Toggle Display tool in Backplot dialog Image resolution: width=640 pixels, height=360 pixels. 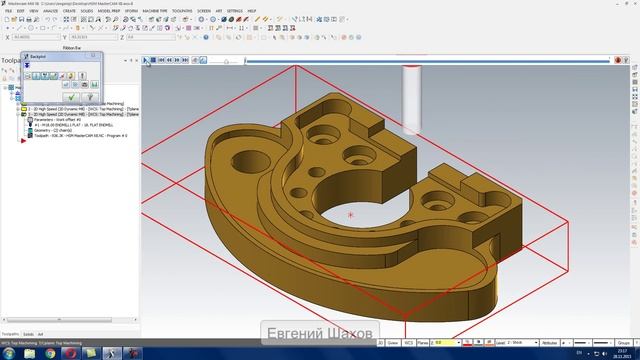click(x=36, y=76)
